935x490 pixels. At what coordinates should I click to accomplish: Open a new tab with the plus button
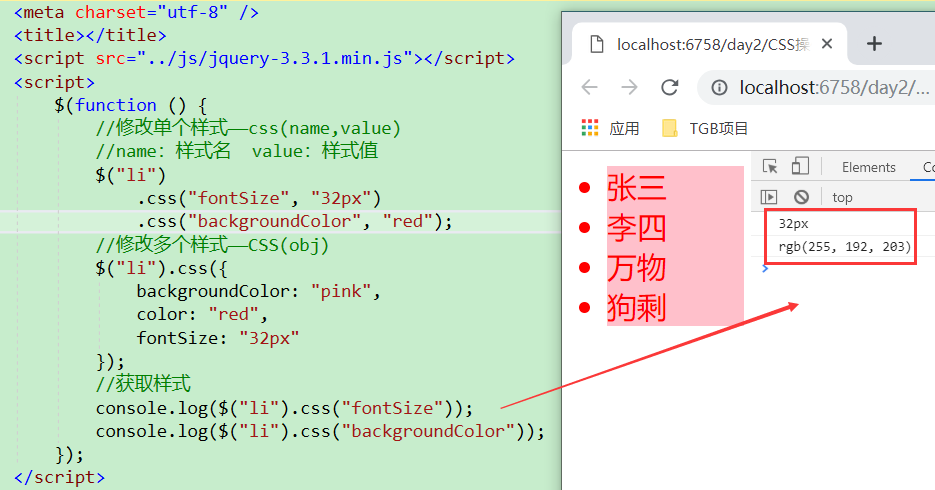tap(874, 44)
